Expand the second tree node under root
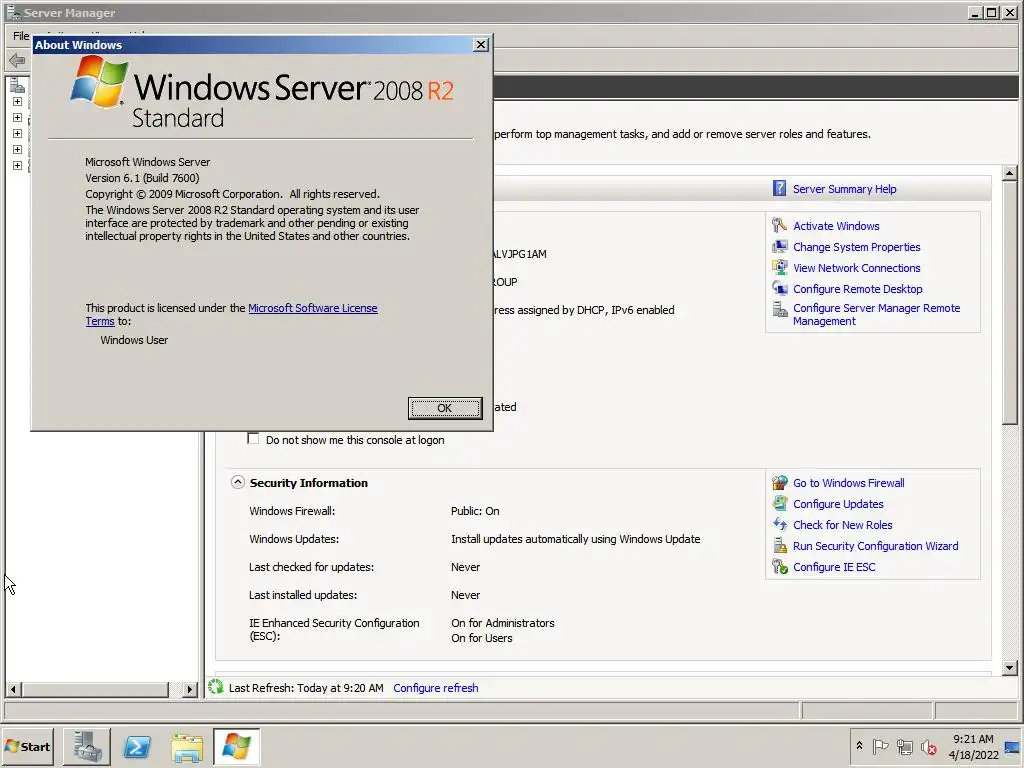This screenshot has width=1024, height=768. [x=18, y=118]
